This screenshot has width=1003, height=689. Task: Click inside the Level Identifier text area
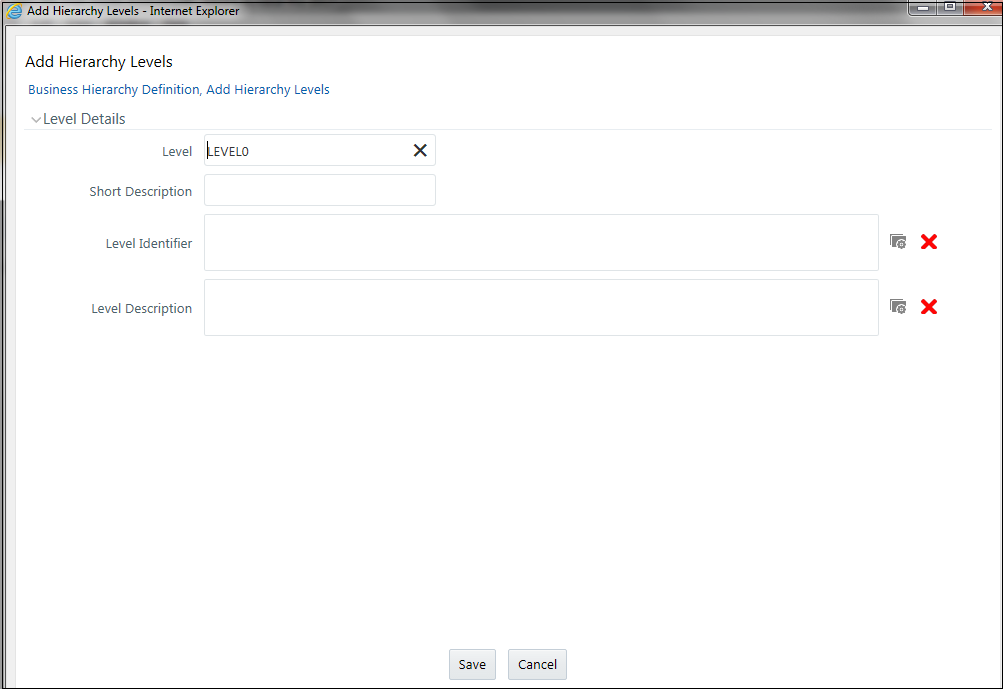click(x=541, y=242)
